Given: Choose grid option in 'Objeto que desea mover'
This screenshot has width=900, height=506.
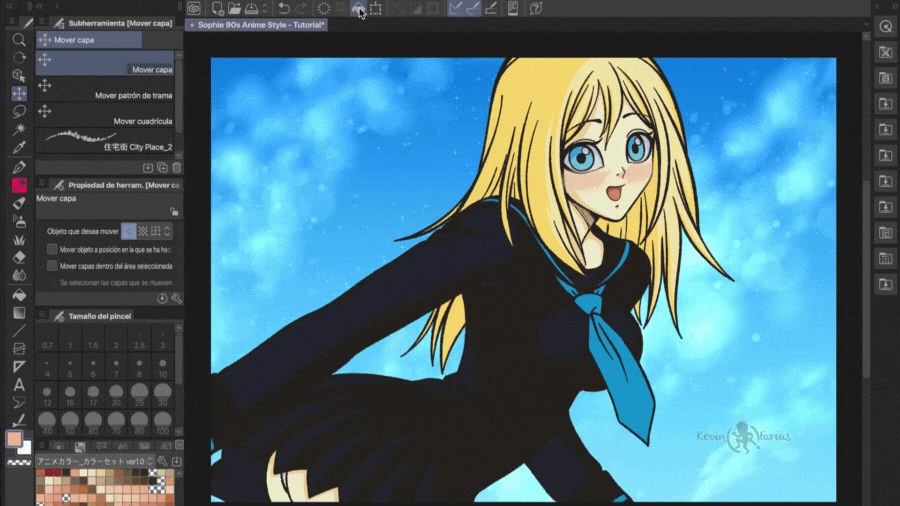Looking at the screenshot, I should tap(156, 231).
